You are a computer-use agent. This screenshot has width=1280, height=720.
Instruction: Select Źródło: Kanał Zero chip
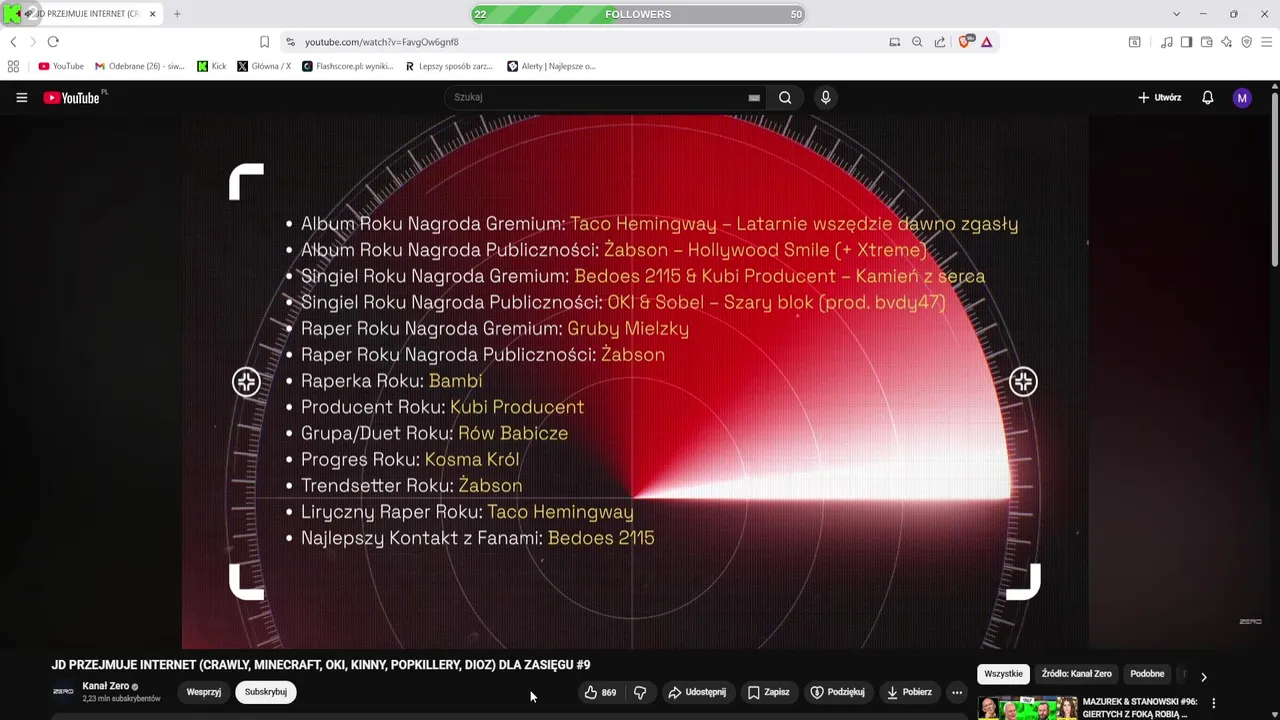point(1076,674)
